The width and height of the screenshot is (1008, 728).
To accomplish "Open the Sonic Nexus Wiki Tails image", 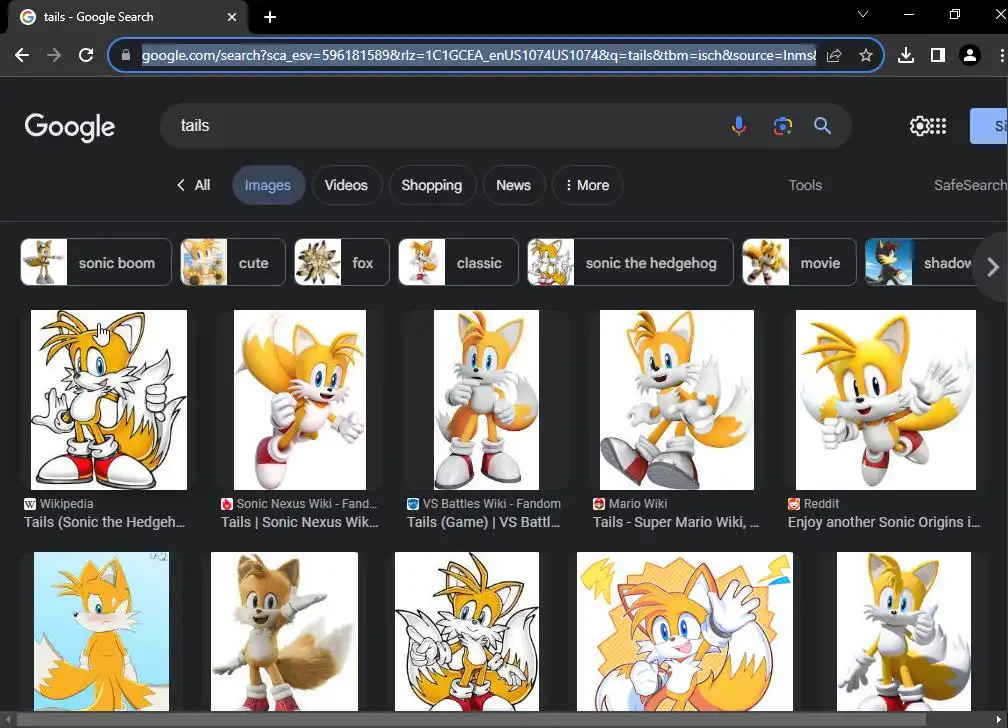I will click(300, 400).
